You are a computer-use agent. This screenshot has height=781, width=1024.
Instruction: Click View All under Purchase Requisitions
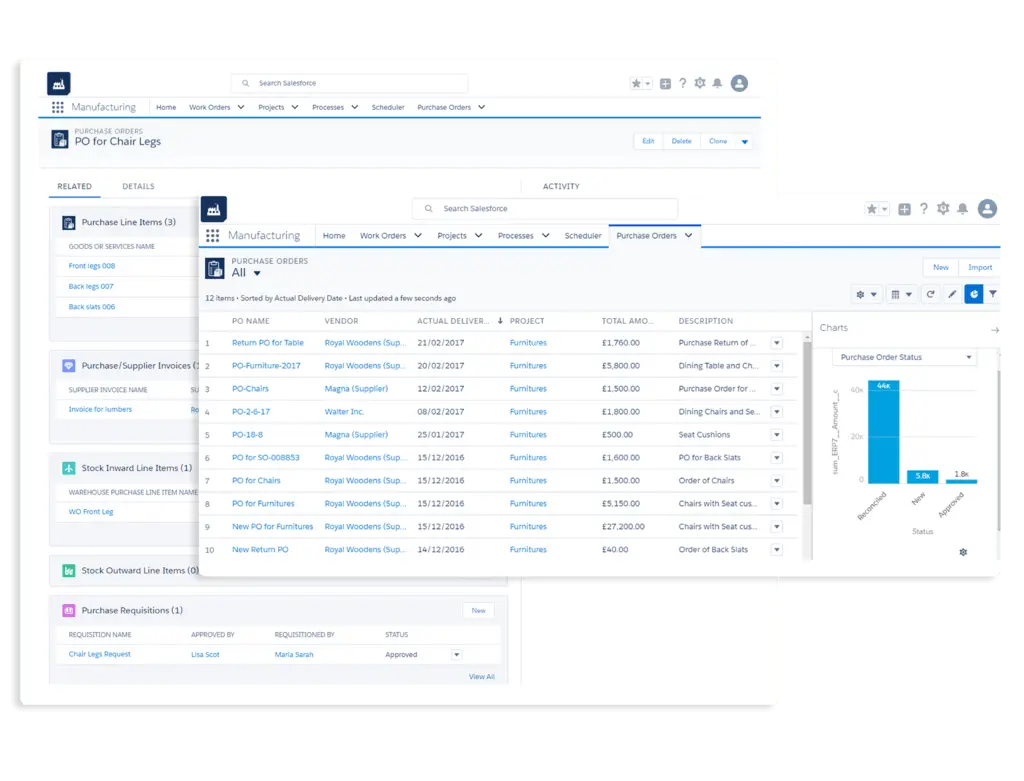point(481,677)
